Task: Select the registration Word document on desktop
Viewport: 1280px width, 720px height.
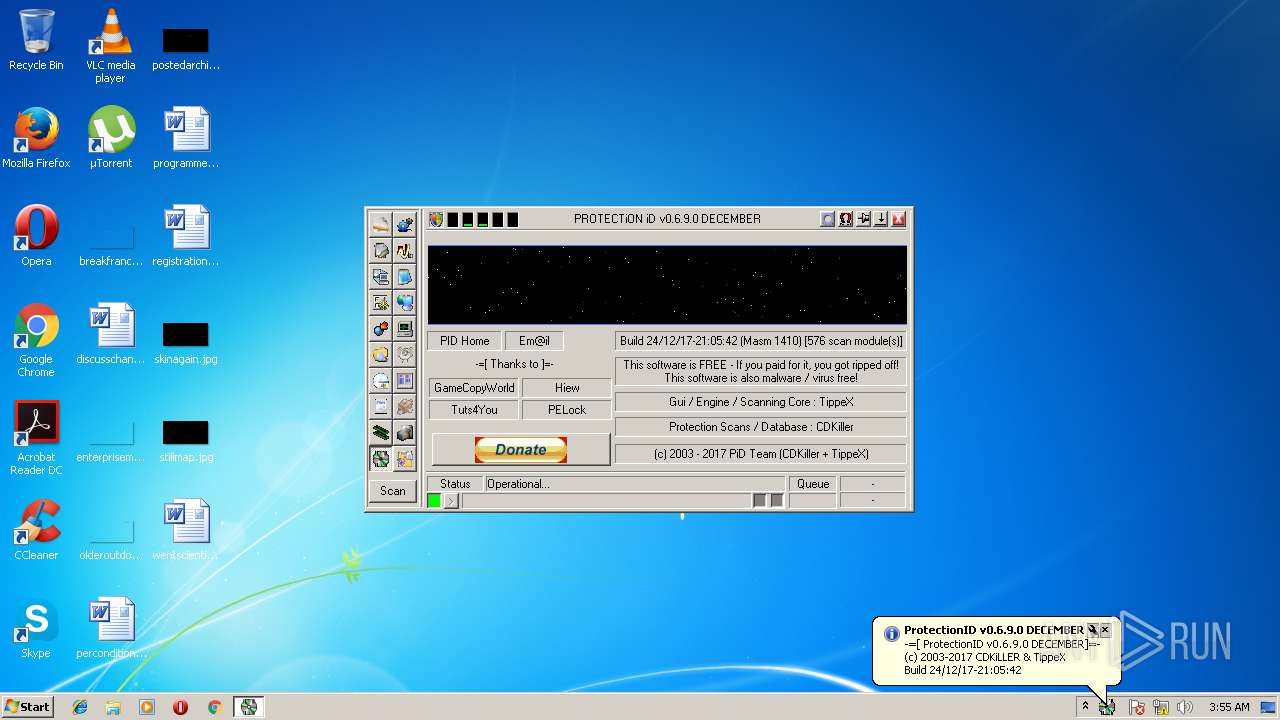Action: tap(186, 236)
